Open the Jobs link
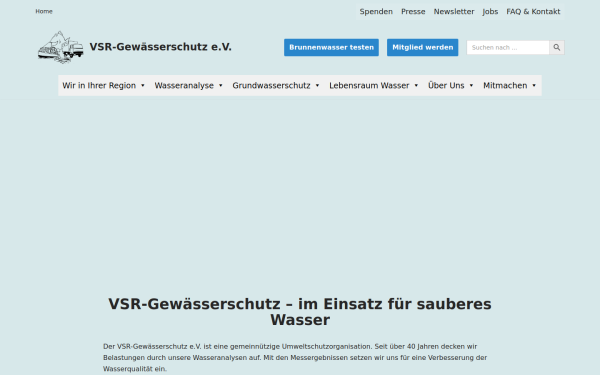The image size is (600, 375). (x=490, y=11)
